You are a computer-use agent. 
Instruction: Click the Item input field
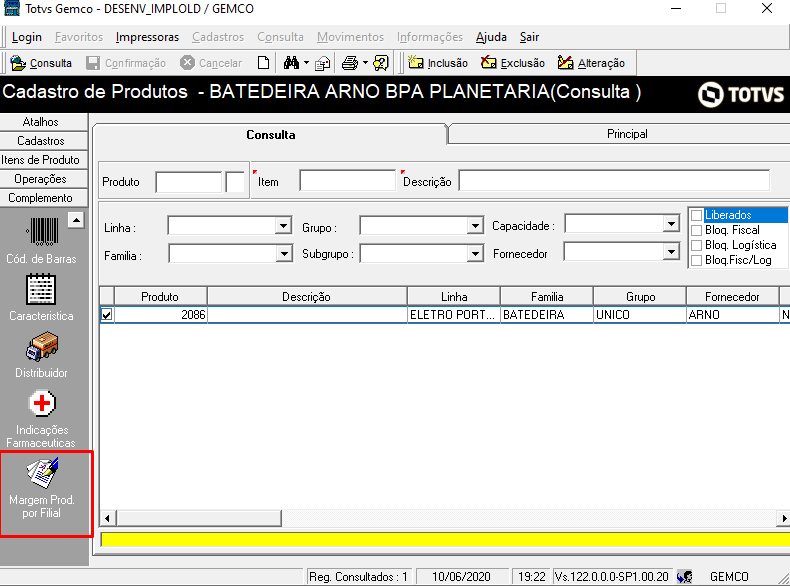[347, 180]
